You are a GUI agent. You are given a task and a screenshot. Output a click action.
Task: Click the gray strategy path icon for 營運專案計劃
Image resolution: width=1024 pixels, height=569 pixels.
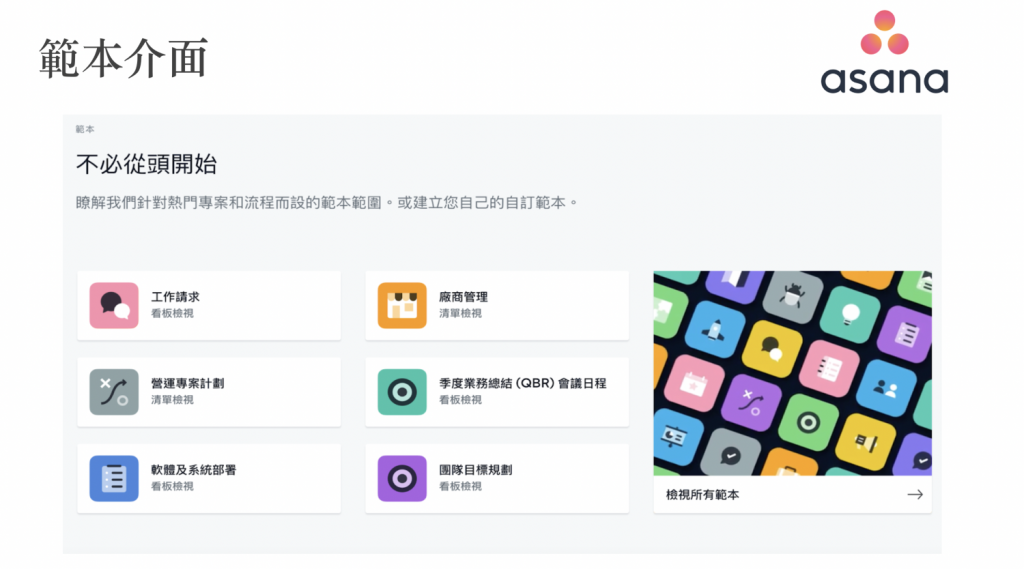(114, 391)
